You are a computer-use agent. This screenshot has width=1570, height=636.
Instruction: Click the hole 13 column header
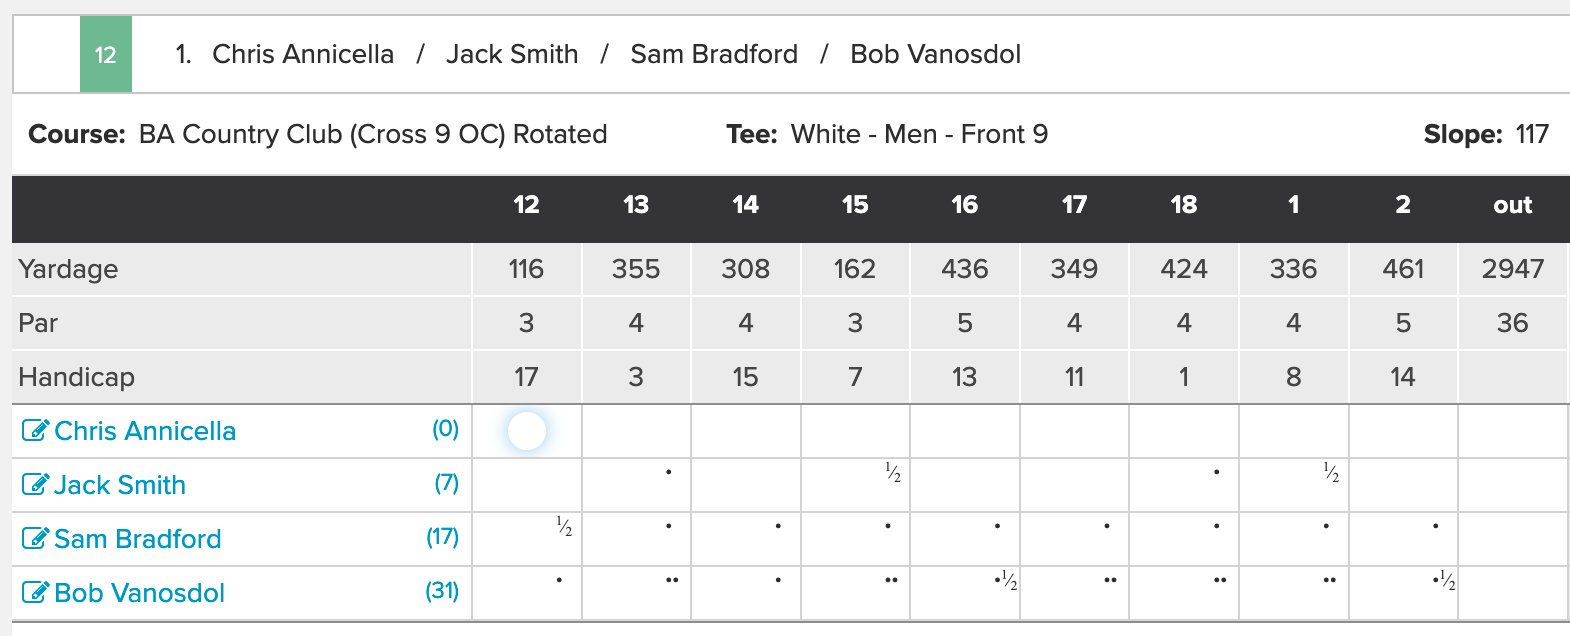(636, 205)
